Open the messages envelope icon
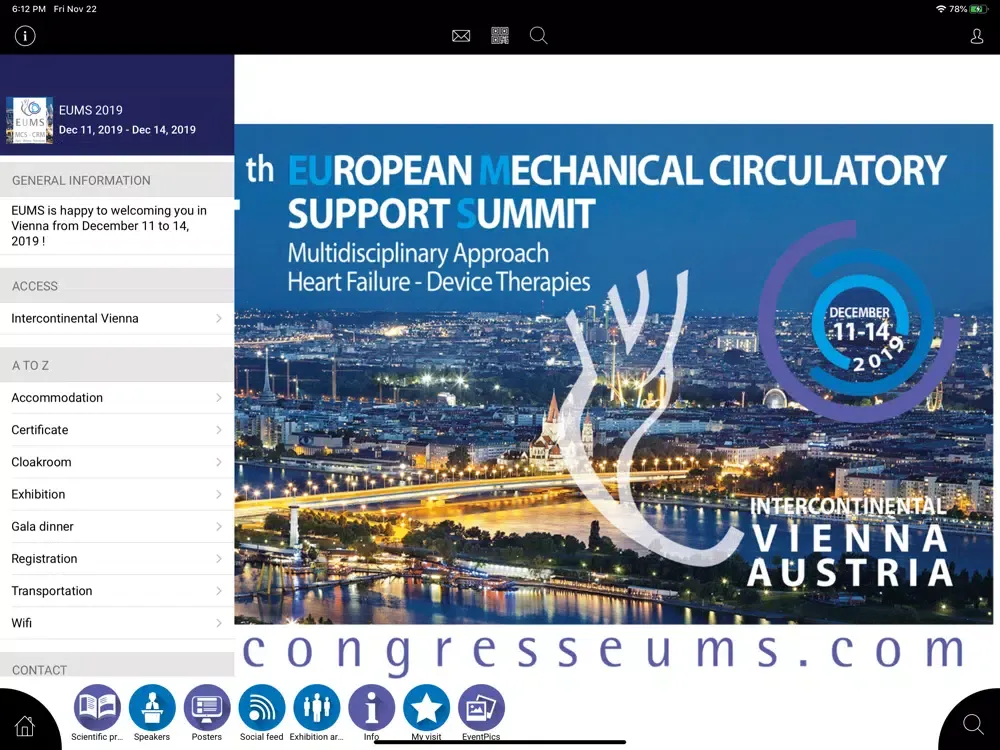The height and width of the screenshot is (750, 1000). tap(461, 36)
